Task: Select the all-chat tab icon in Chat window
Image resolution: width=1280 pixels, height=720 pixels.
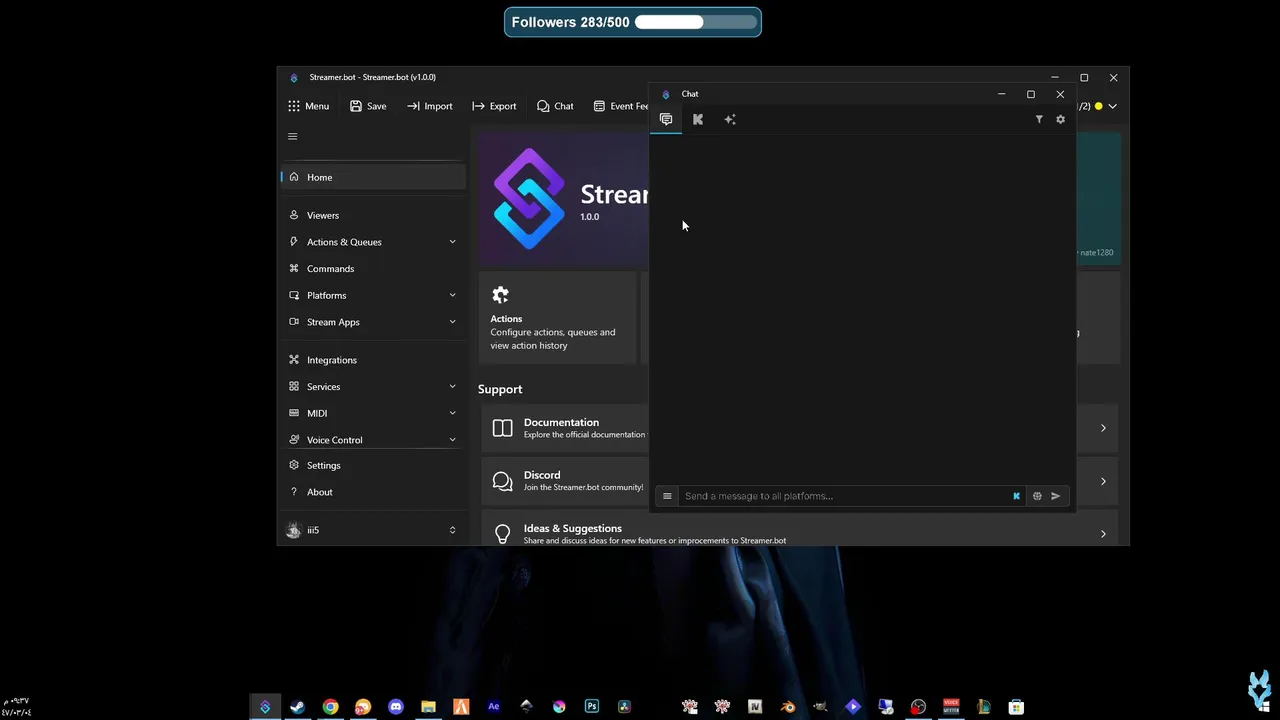Action: click(666, 119)
